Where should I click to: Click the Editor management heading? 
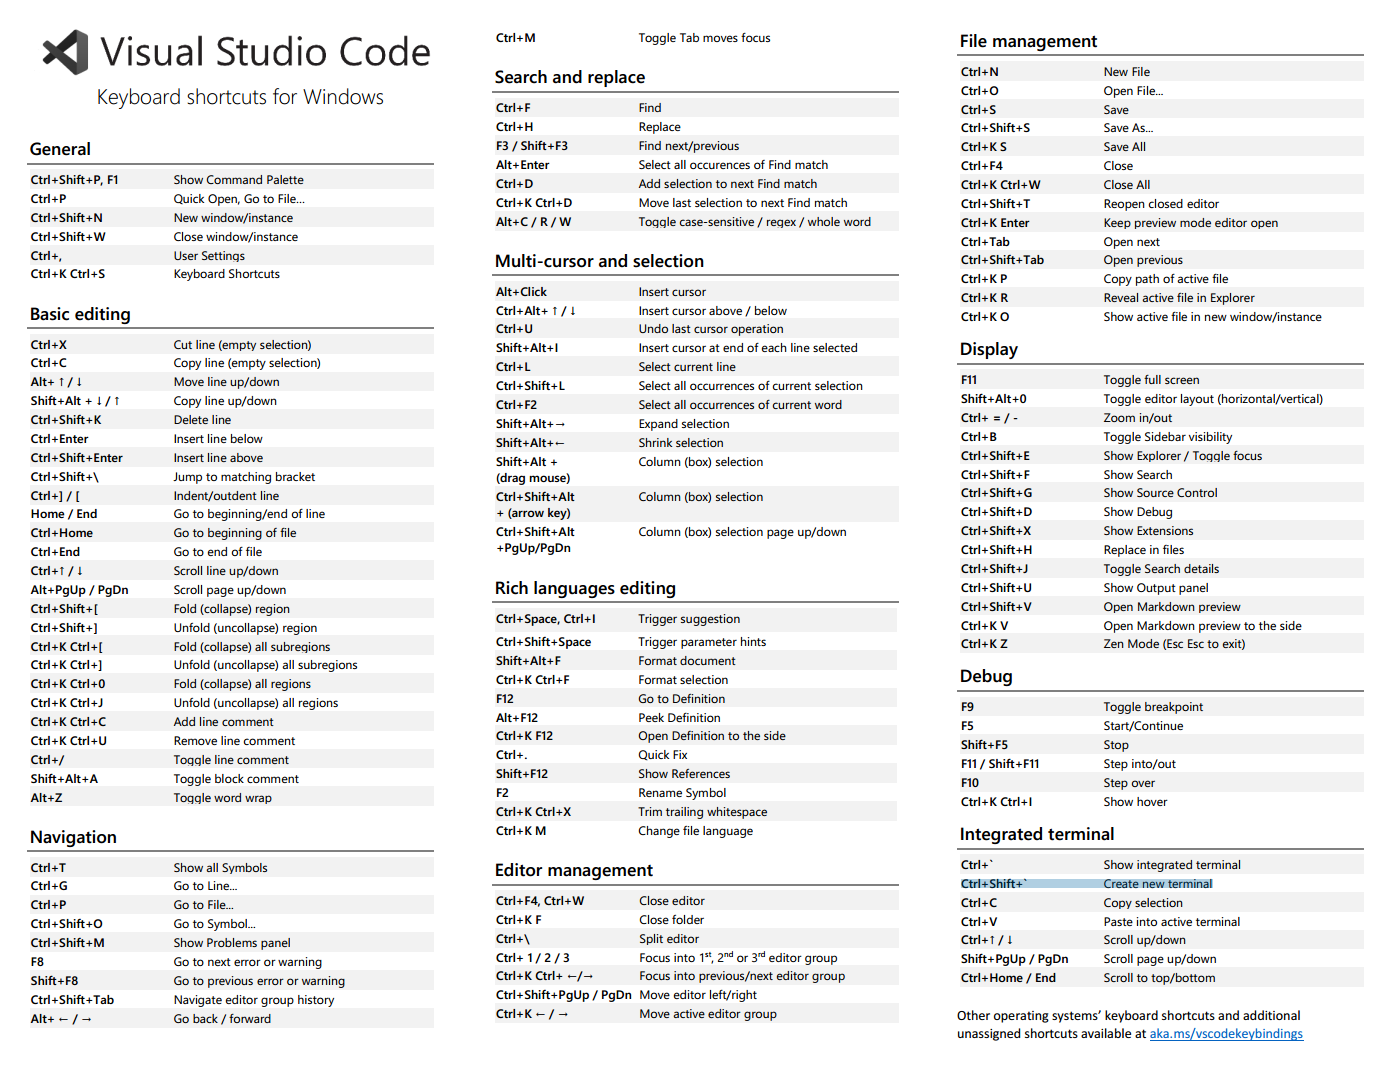point(573,870)
